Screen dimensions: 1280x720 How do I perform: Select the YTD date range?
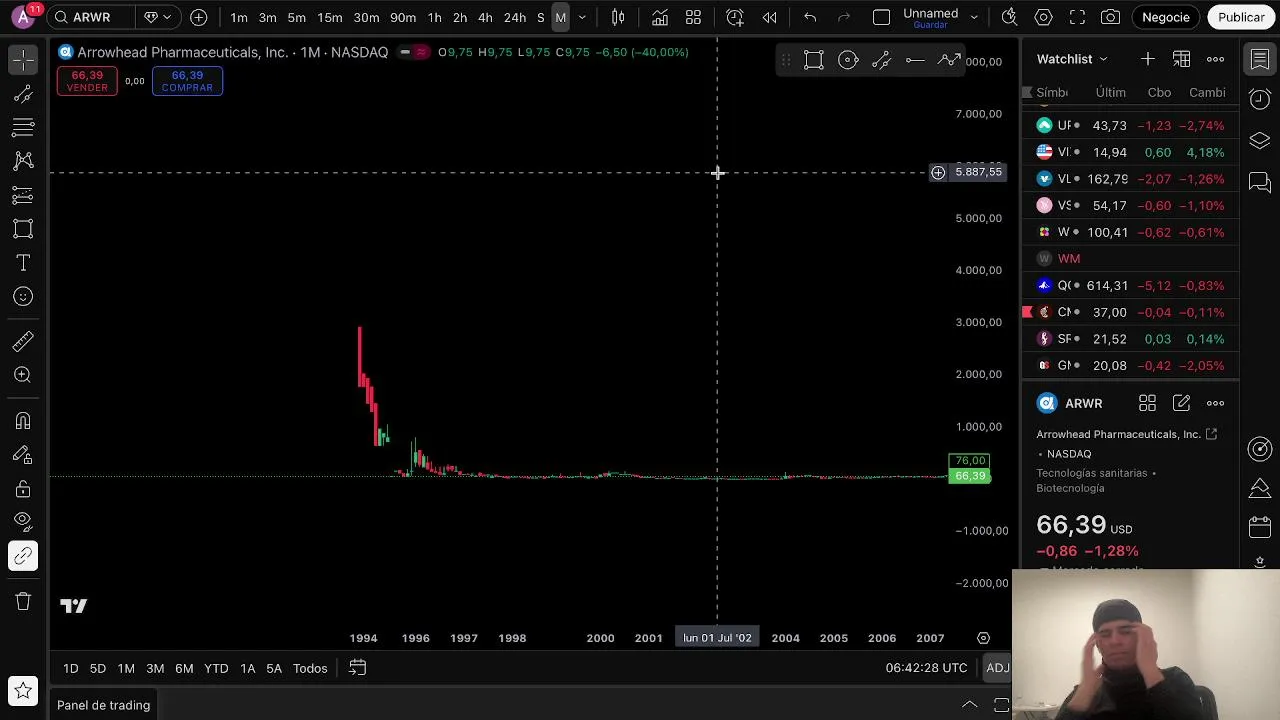tap(216, 668)
